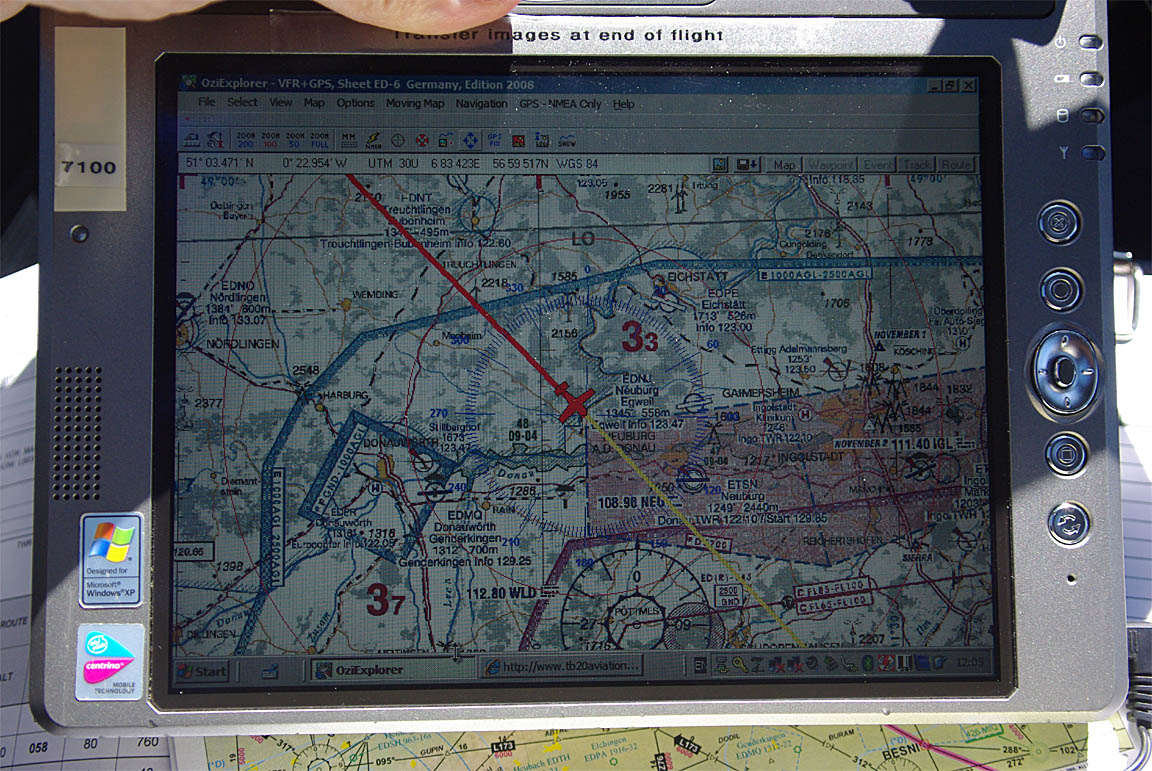Click the second toolbar icon beside load map
This screenshot has width=1152, height=771.
pyautogui.click(x=215, y=139)
